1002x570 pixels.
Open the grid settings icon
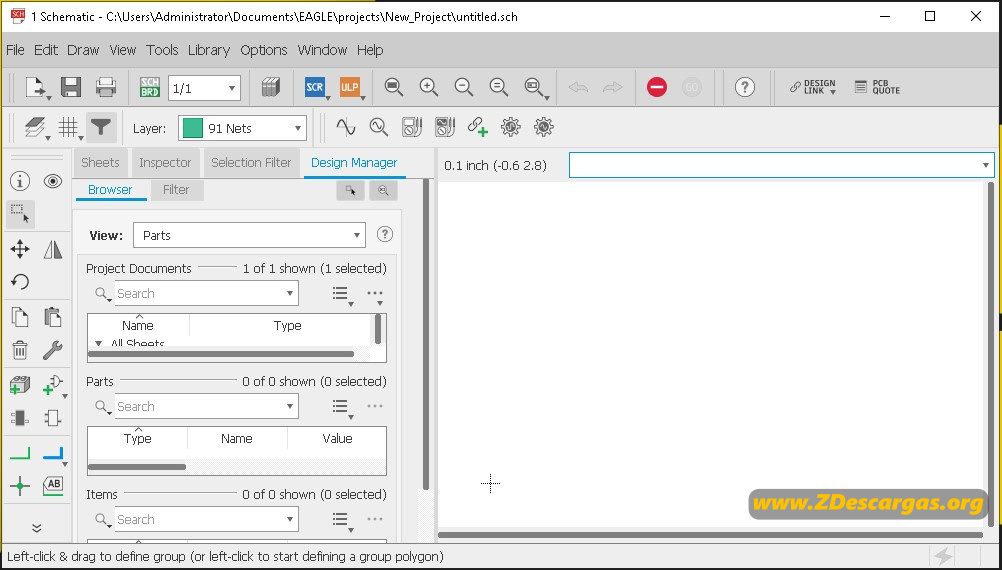coord(68,128)
